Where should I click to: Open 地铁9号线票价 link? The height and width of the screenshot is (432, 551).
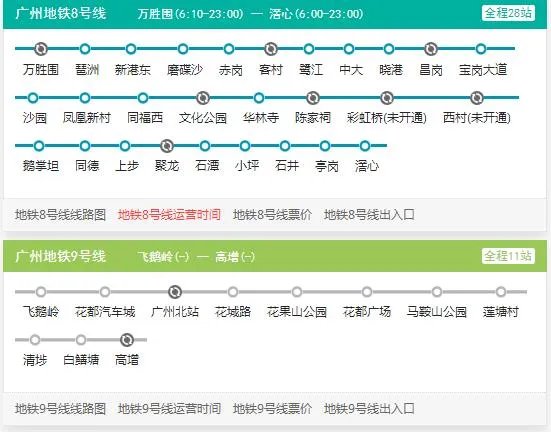(x=272, y=409)
